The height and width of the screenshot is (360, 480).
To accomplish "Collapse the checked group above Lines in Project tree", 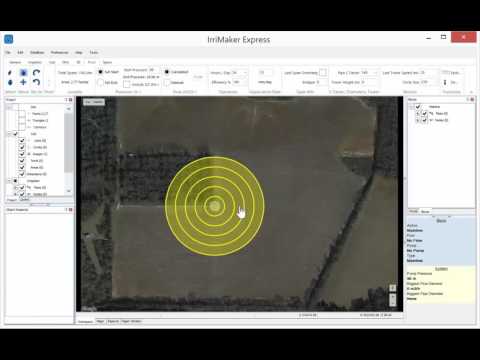I will pos(9,134).
